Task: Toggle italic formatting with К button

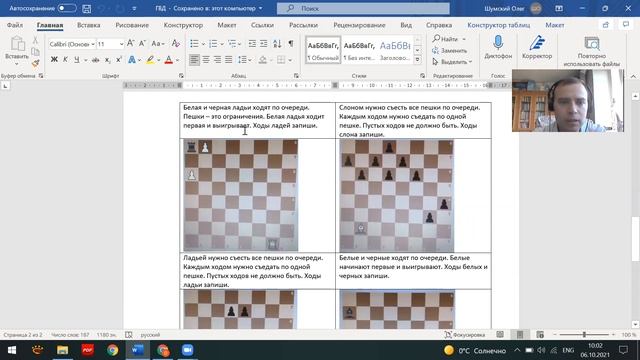Action: pyautogui.click(x=65, y=60)
